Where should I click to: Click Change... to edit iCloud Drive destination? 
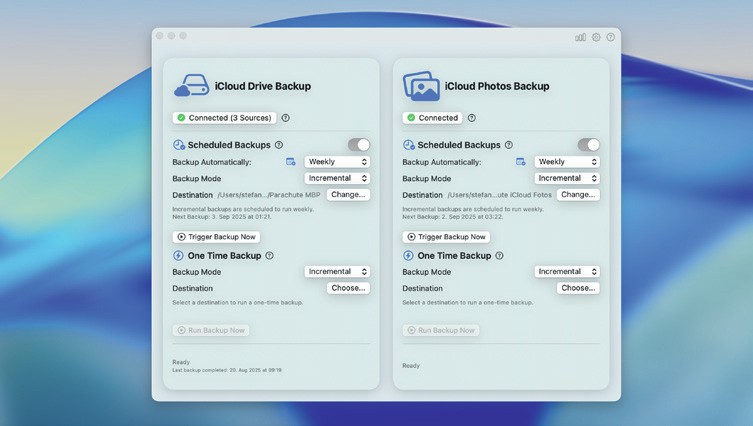348,195
